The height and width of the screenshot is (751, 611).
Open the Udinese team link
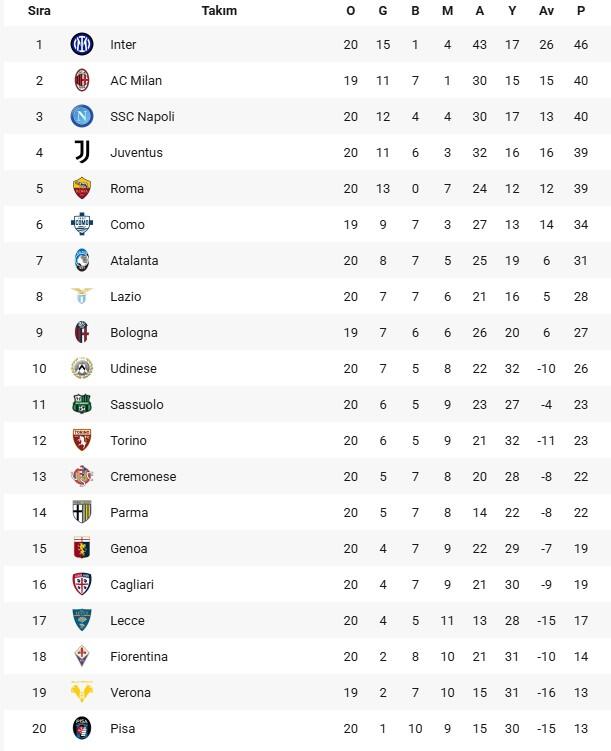tap(133, 368)
